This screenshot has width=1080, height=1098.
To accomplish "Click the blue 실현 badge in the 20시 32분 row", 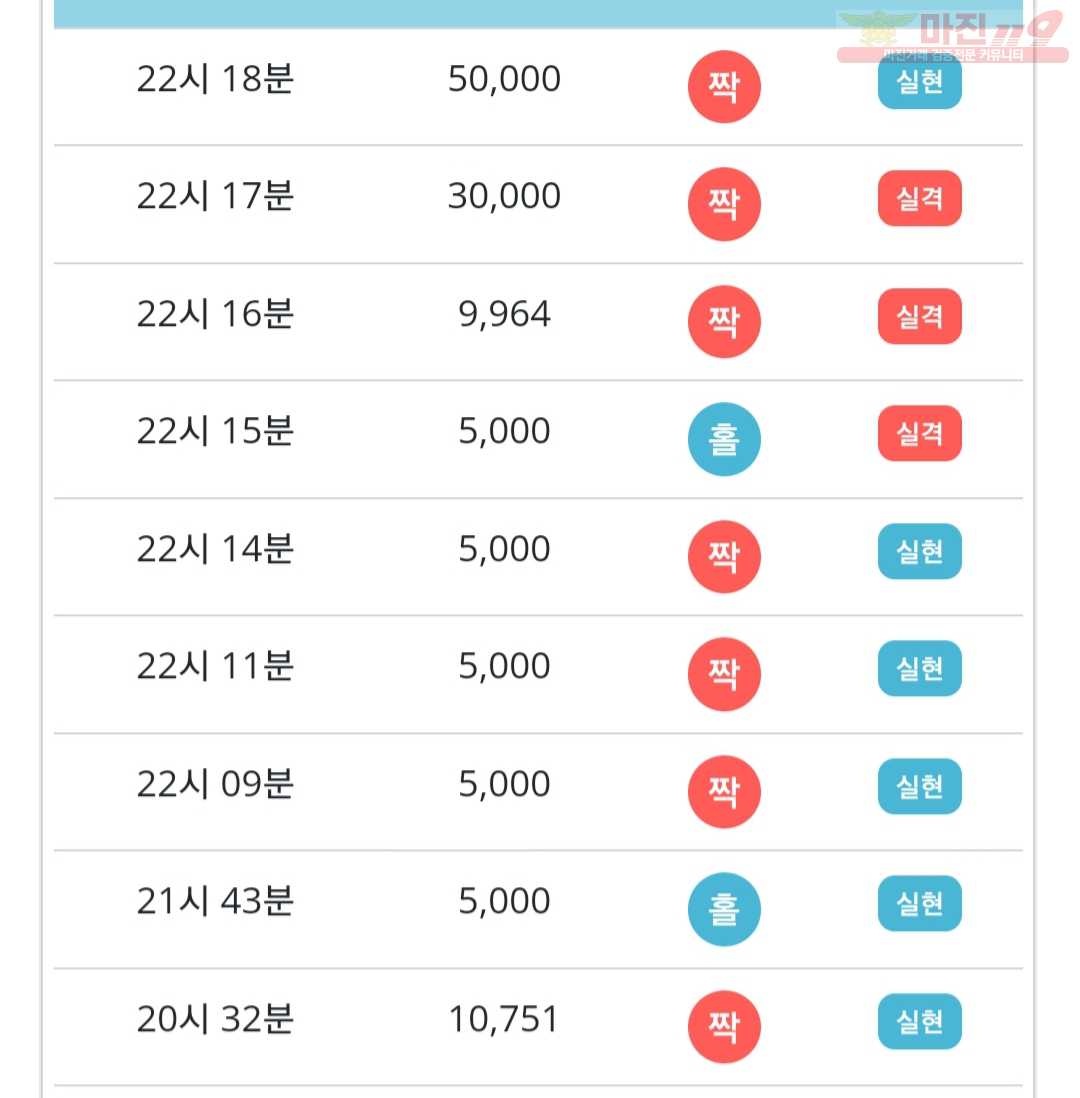I will [x=919, y=1021].
